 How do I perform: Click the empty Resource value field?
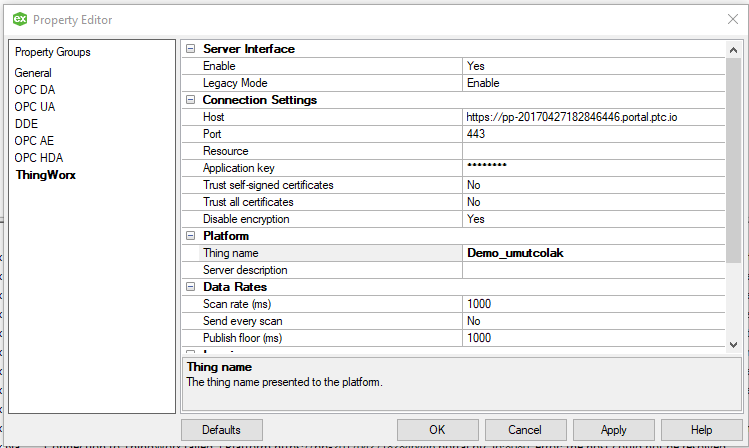click(x=594, y=151)
